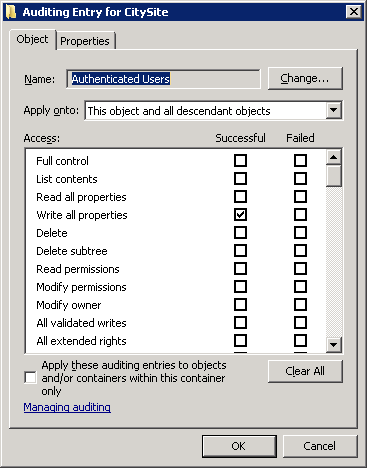Click the Name field with Authenticated Users

tap(163, 79)
